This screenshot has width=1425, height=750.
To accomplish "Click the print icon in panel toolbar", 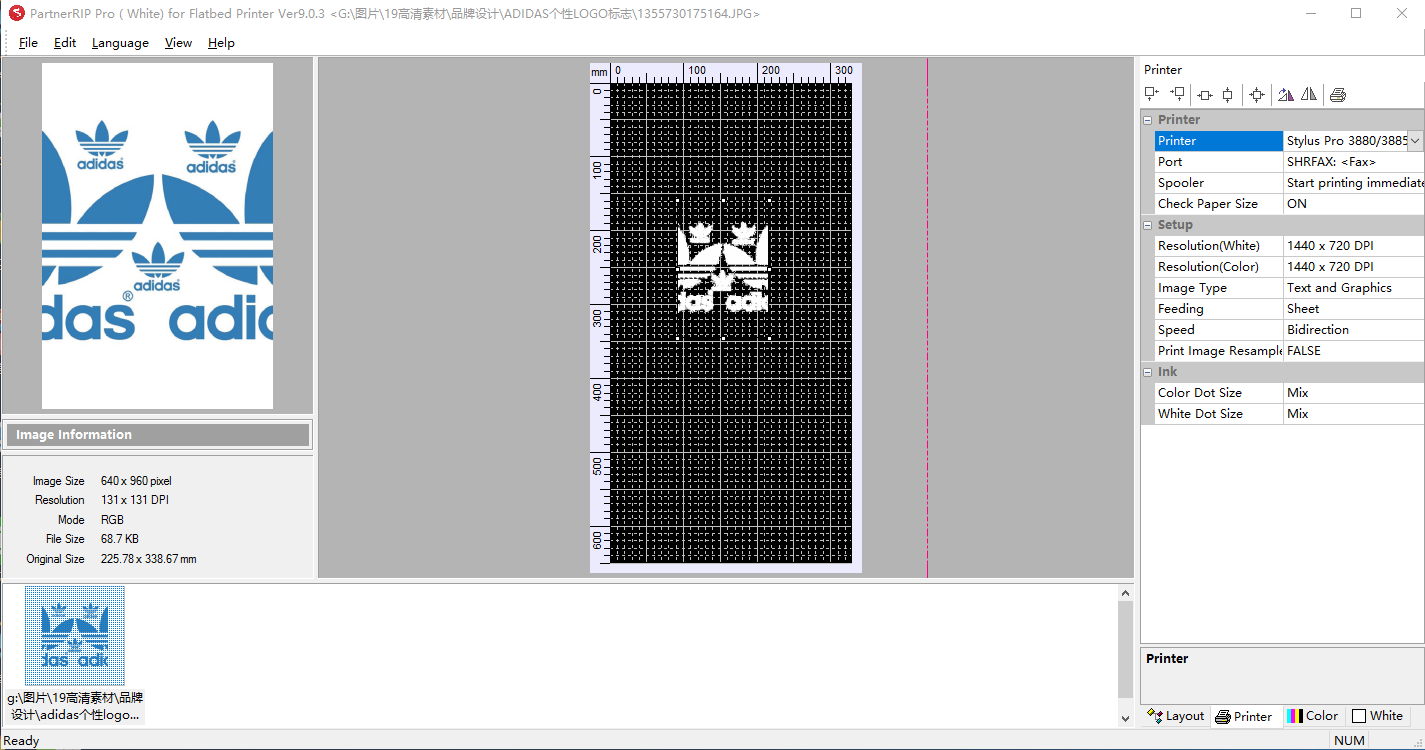I will (1338, 95).
